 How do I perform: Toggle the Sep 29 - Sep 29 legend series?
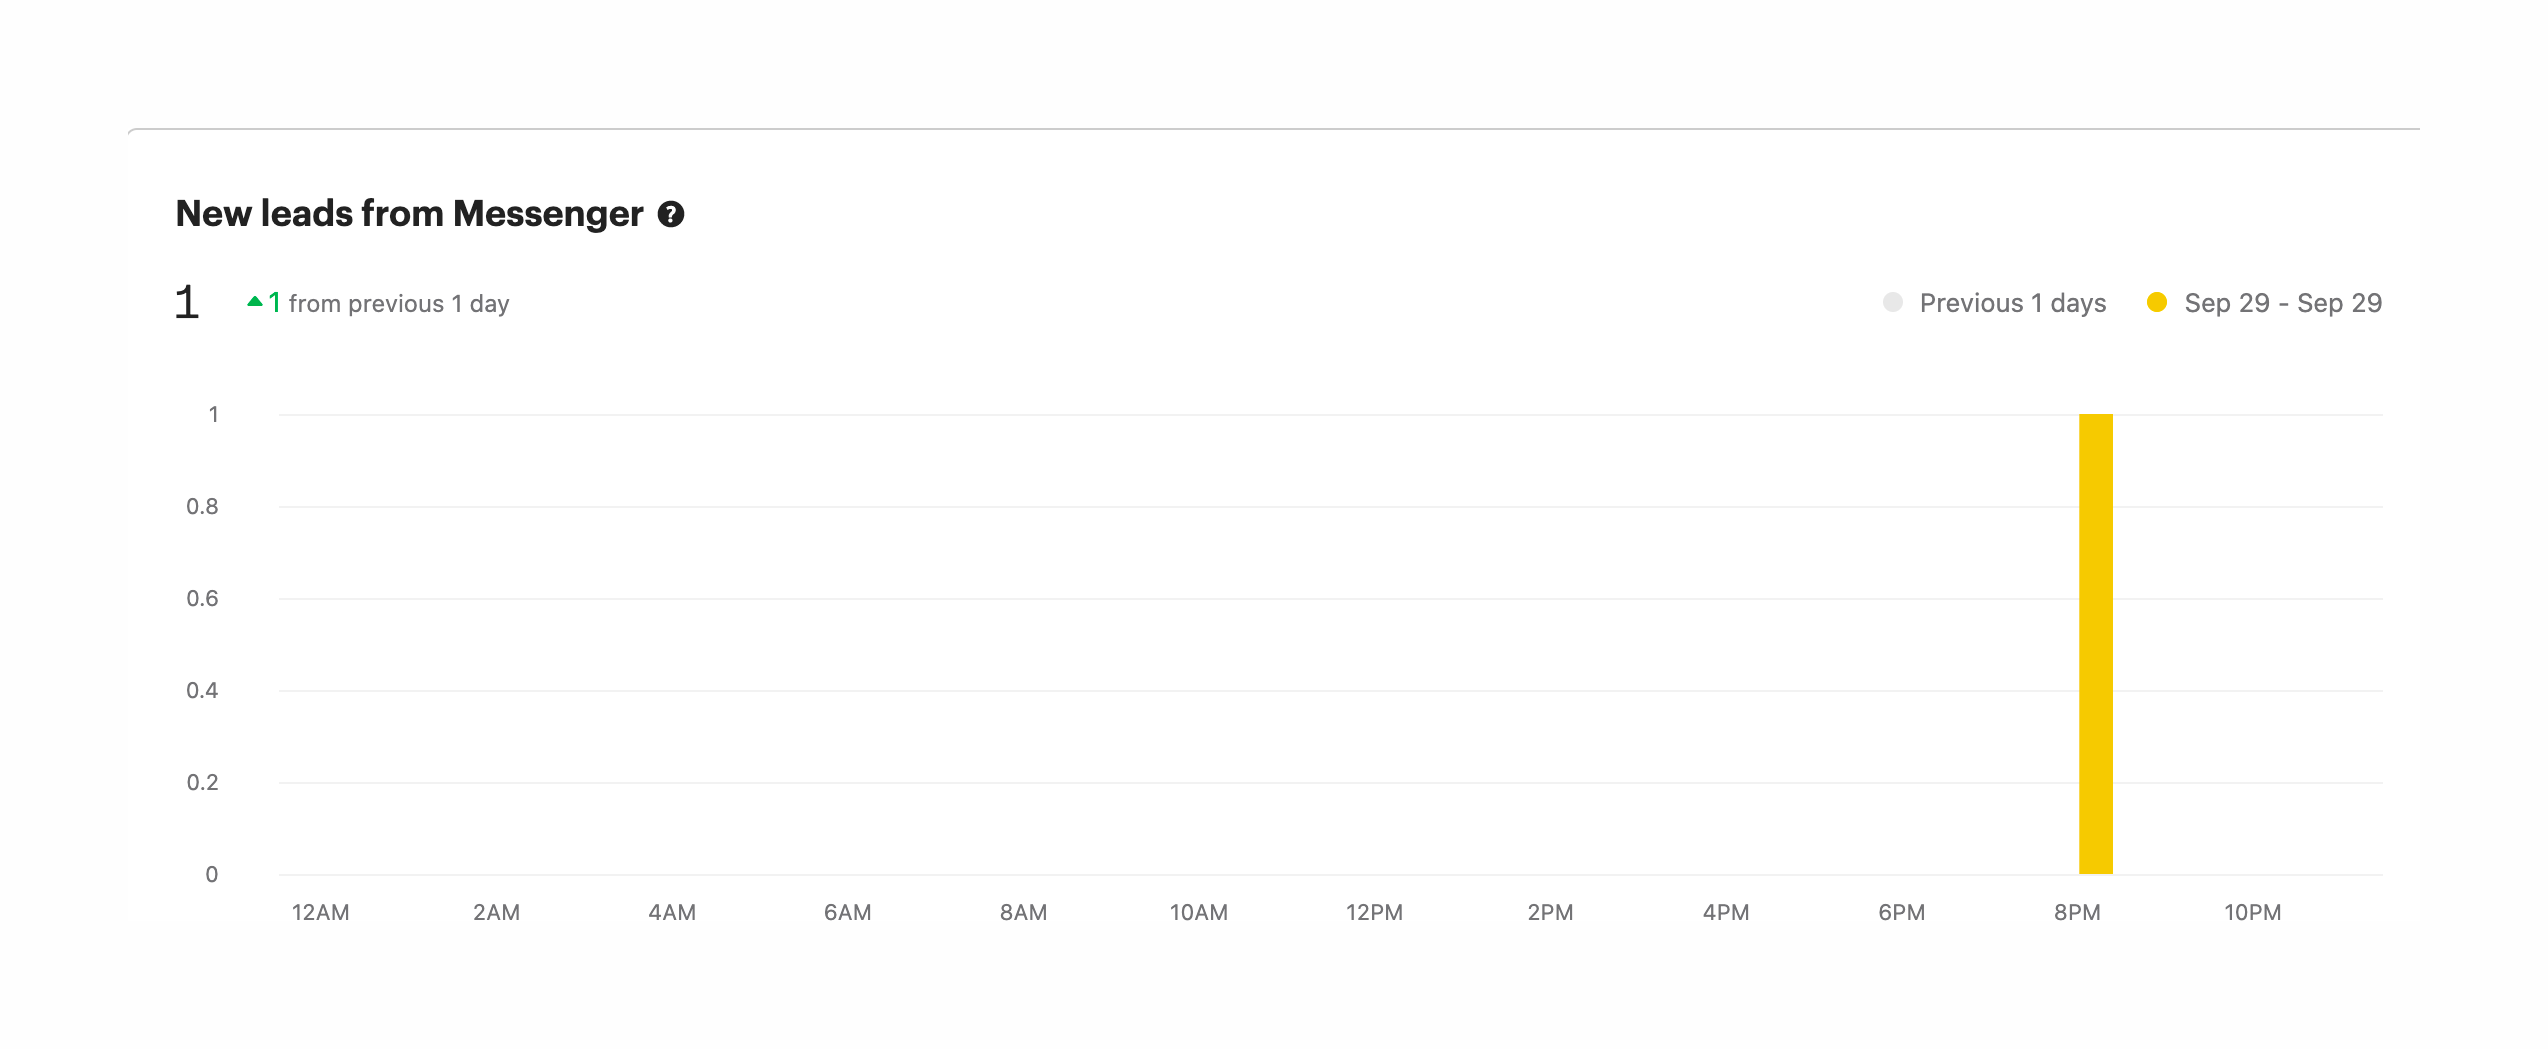click(x=2282, y=303)
